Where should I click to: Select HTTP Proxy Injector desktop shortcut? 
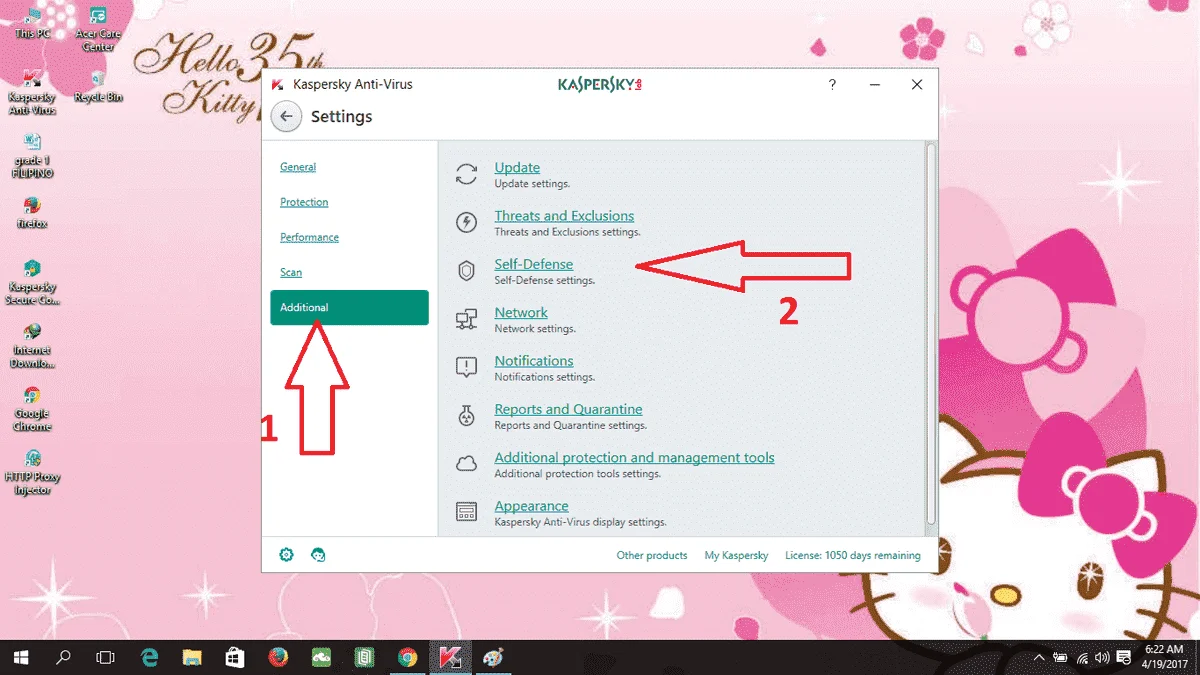pos(32,472)
